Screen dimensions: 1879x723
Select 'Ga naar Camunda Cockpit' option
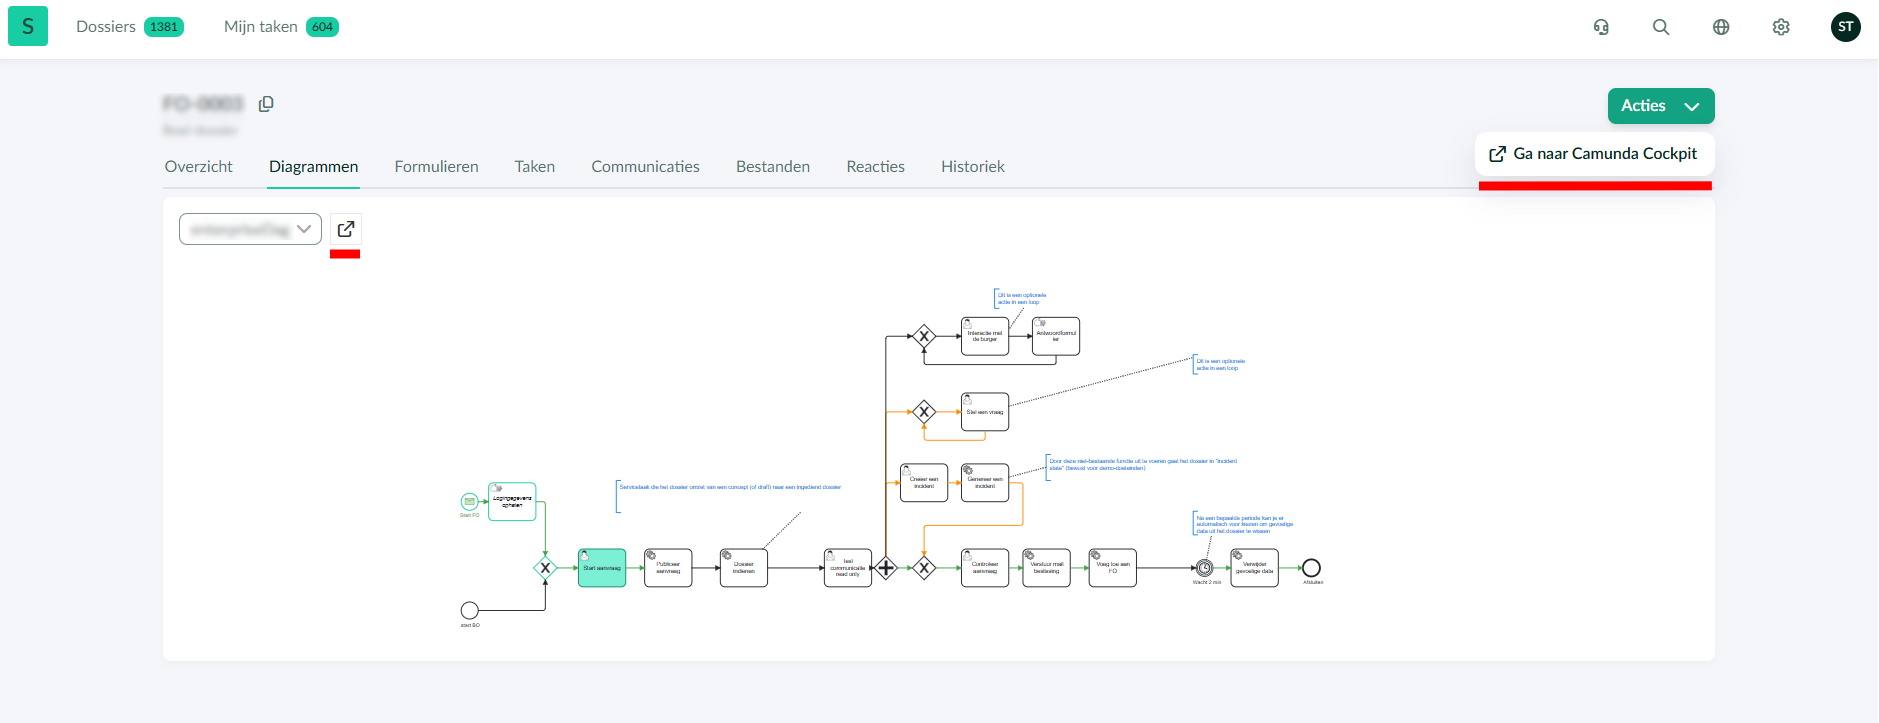point(1594,154)
